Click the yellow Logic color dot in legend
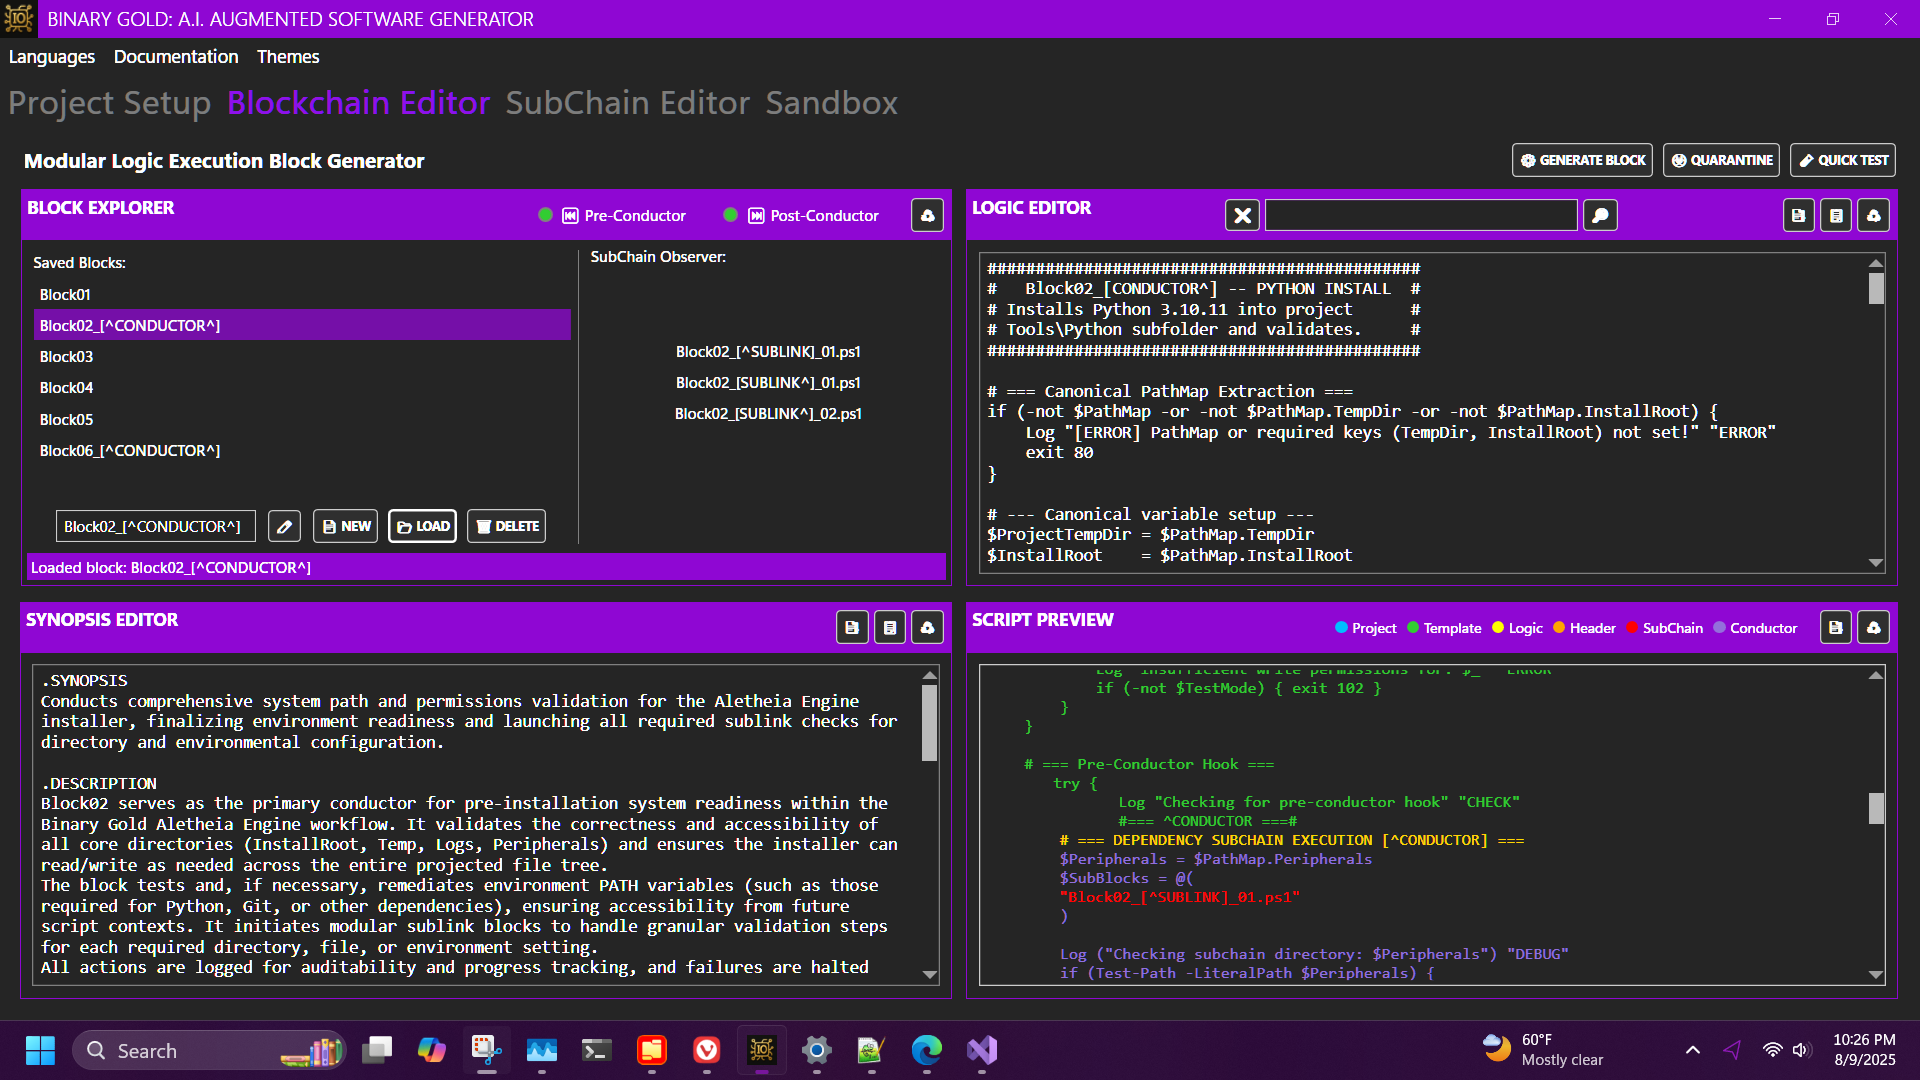Viewport: 1920px width, 1080px height. (1498, 628)
